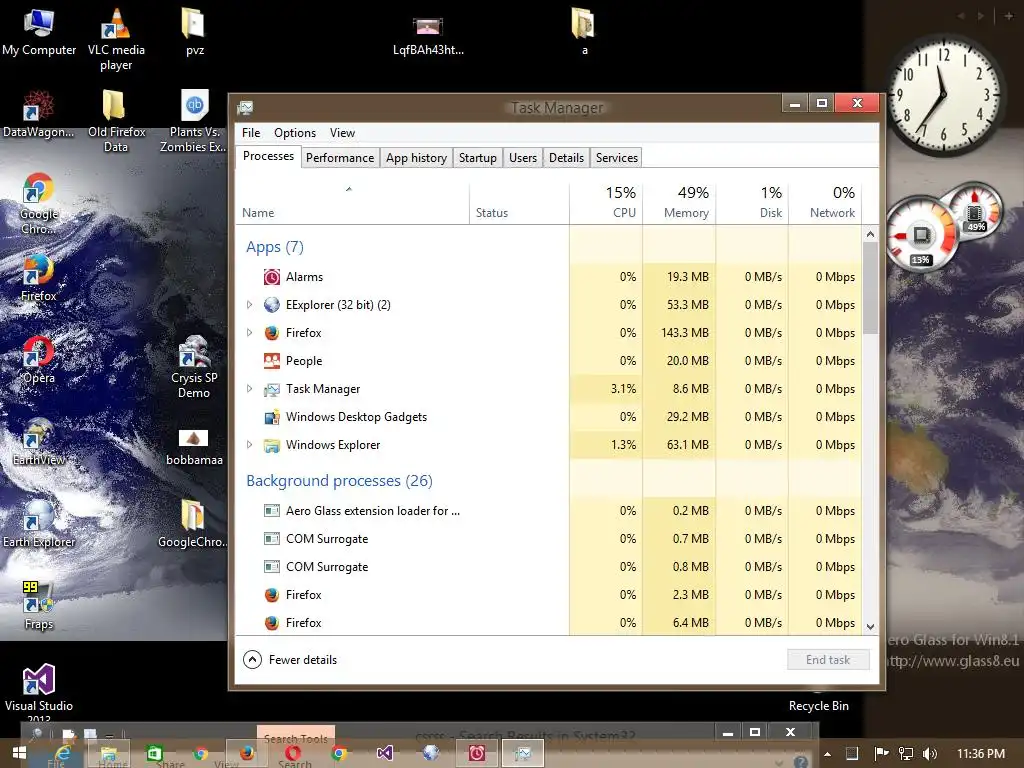Screen dimensions: 1024x768
Task: Select VLC media player desktop icon
Action: coord(116,39)
